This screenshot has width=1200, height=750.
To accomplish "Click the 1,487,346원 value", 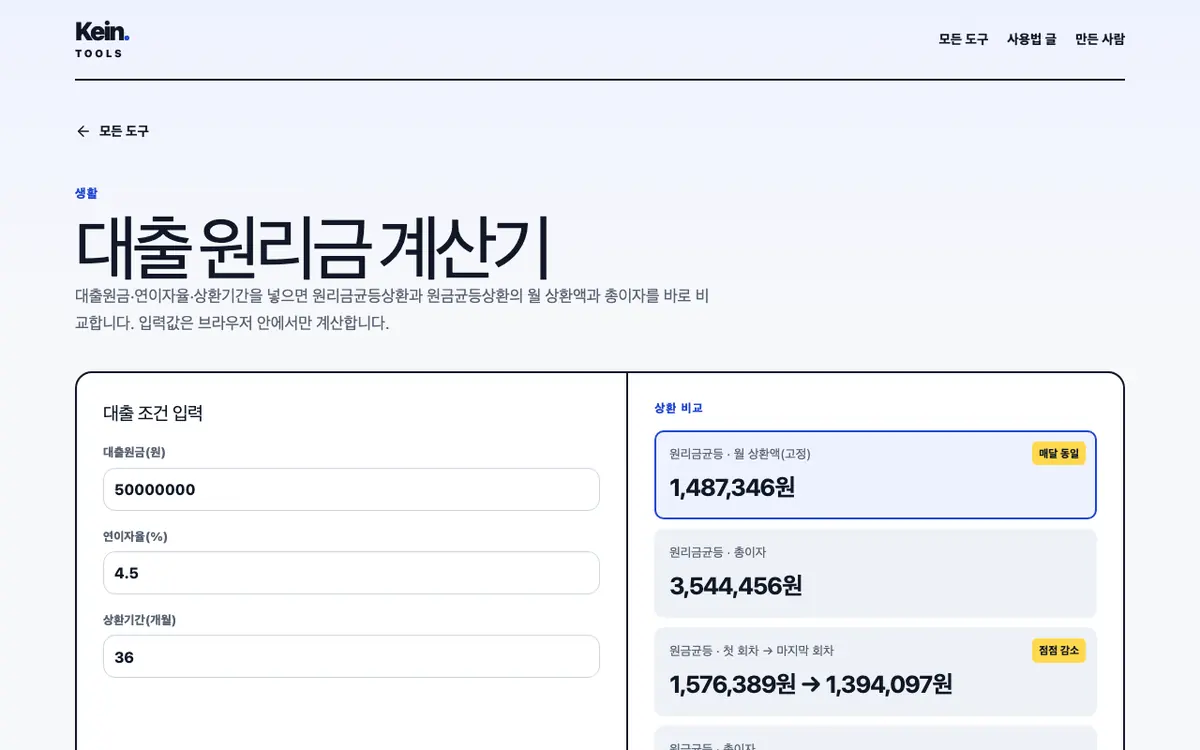I will pyautogui.click(x=732, y=488).
